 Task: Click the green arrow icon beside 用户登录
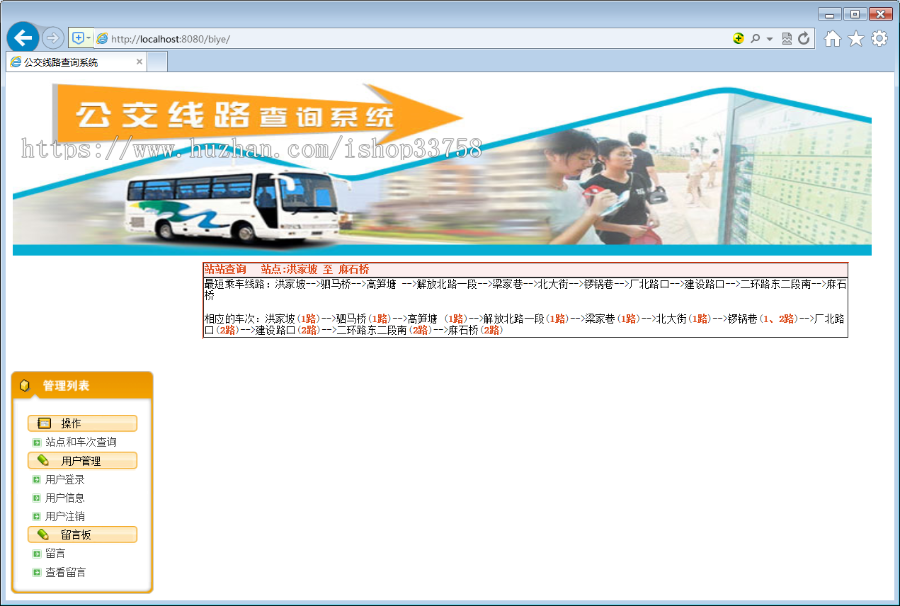tap(36, 479)
